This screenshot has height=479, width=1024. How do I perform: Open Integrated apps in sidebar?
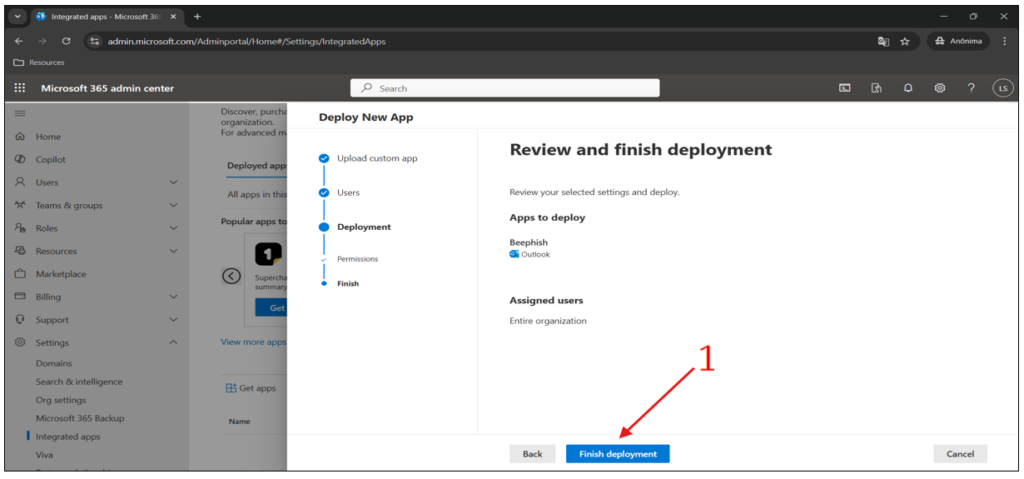[x=68, y=437]
